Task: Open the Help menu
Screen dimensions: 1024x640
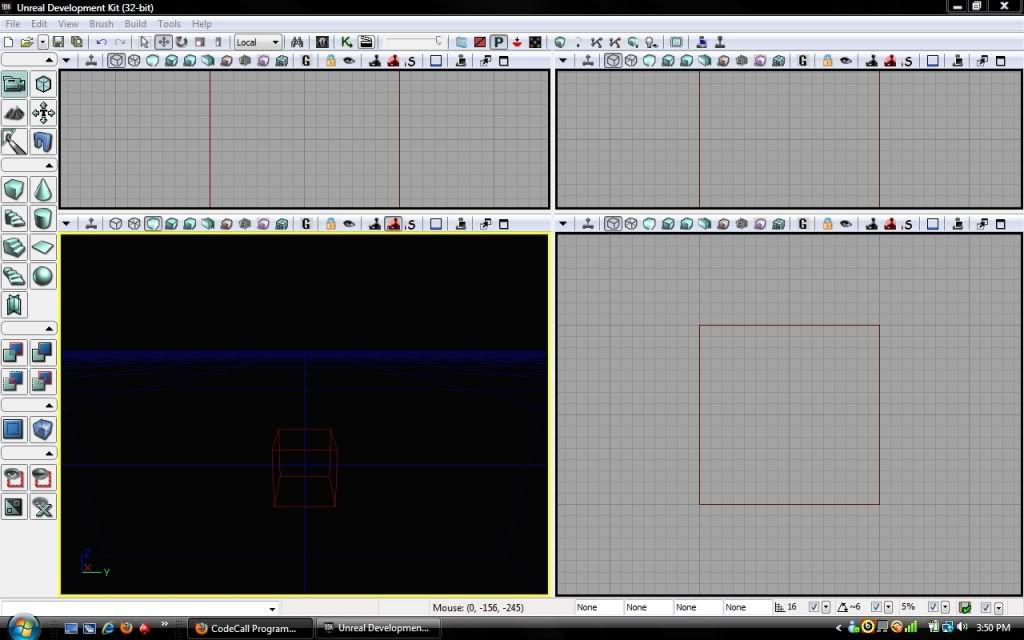Action: click(202, 24)
